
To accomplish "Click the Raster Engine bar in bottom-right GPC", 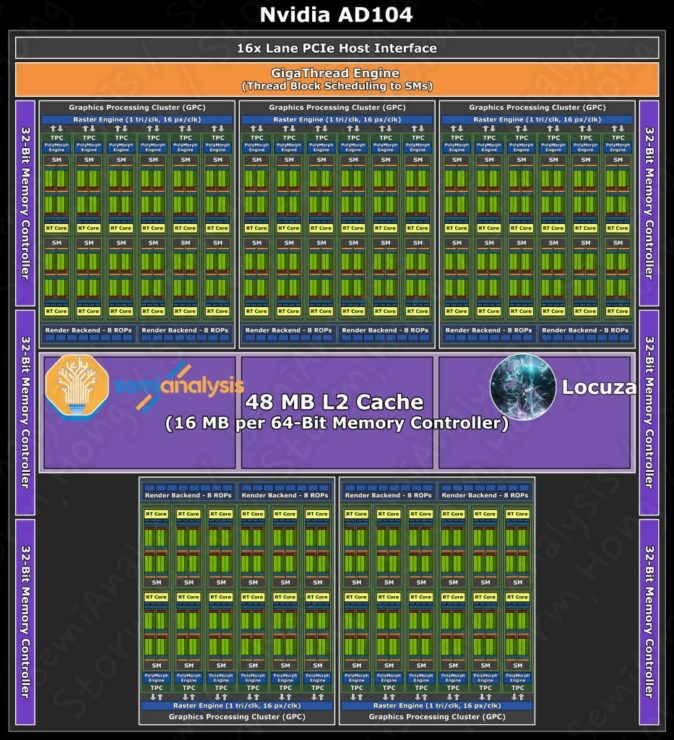I will (x=437, y=706).
